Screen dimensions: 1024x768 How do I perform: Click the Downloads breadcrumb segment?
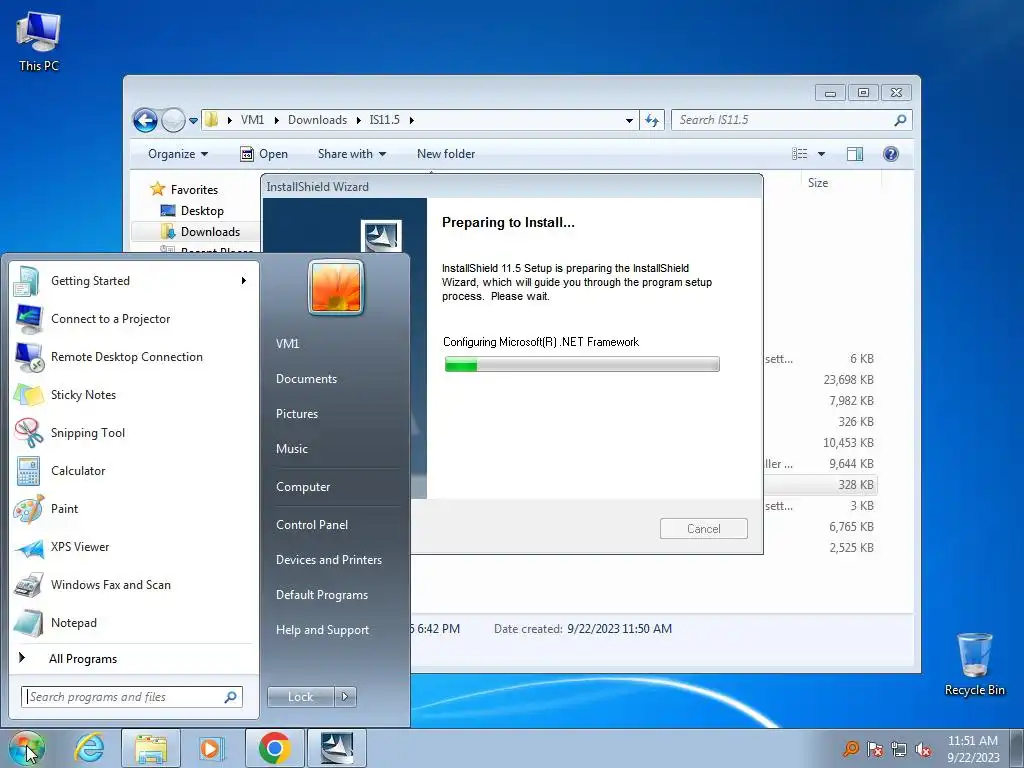coord(317,120)
